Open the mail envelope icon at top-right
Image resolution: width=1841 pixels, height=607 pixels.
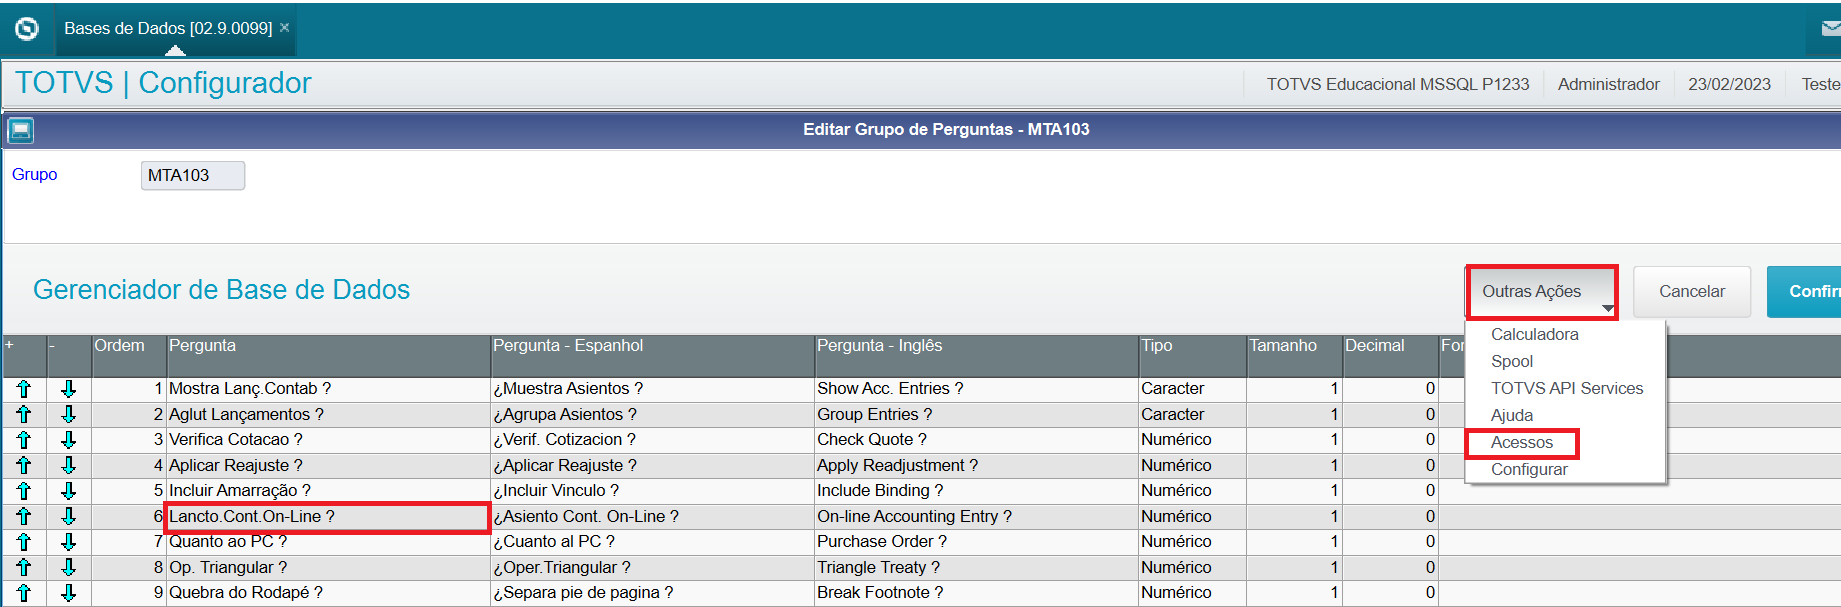[x=1831, y=29]
